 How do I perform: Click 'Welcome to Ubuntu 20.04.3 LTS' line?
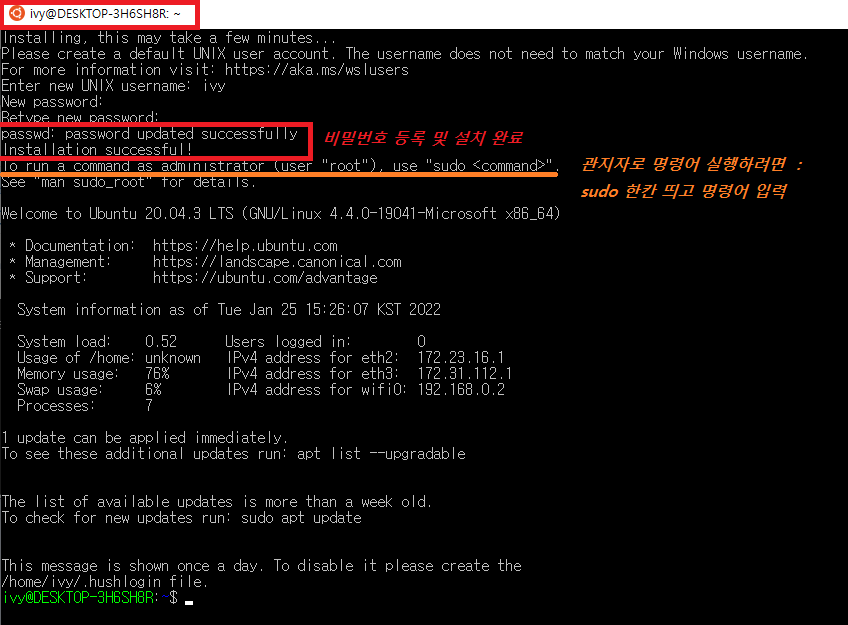coord(280,214)
